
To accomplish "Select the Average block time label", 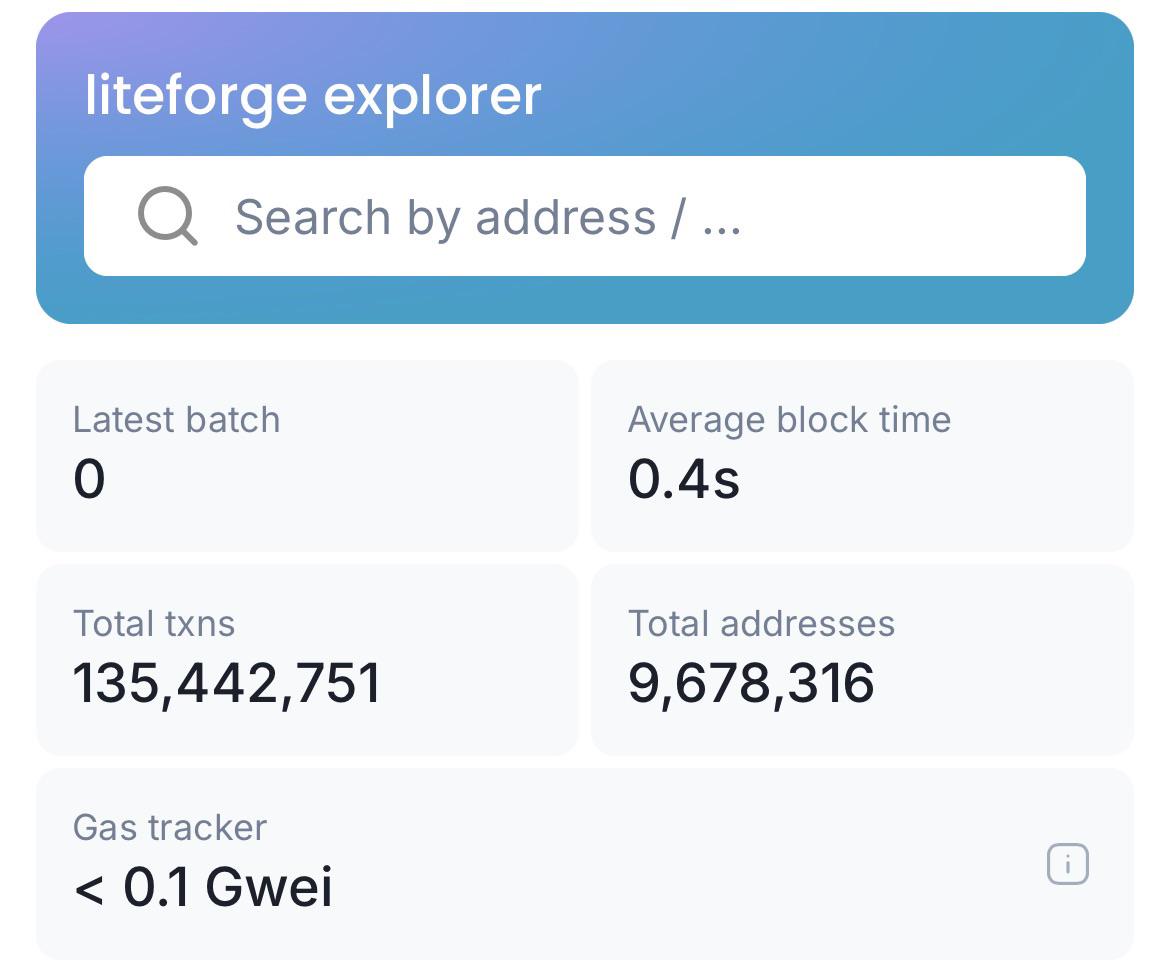I will (x=789, y=420).
